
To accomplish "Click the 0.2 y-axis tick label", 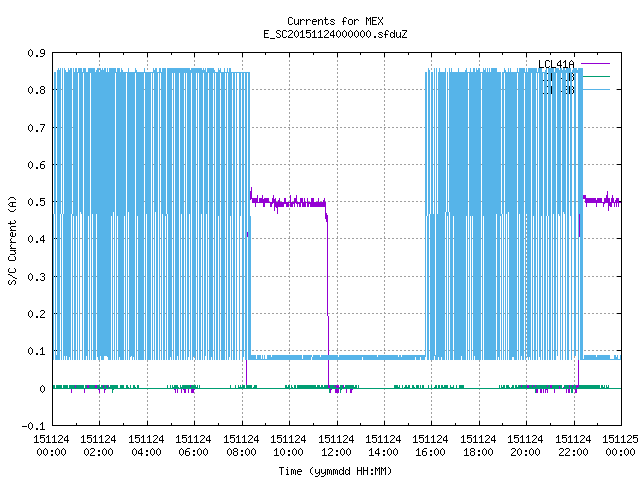I will coord(36,314).
